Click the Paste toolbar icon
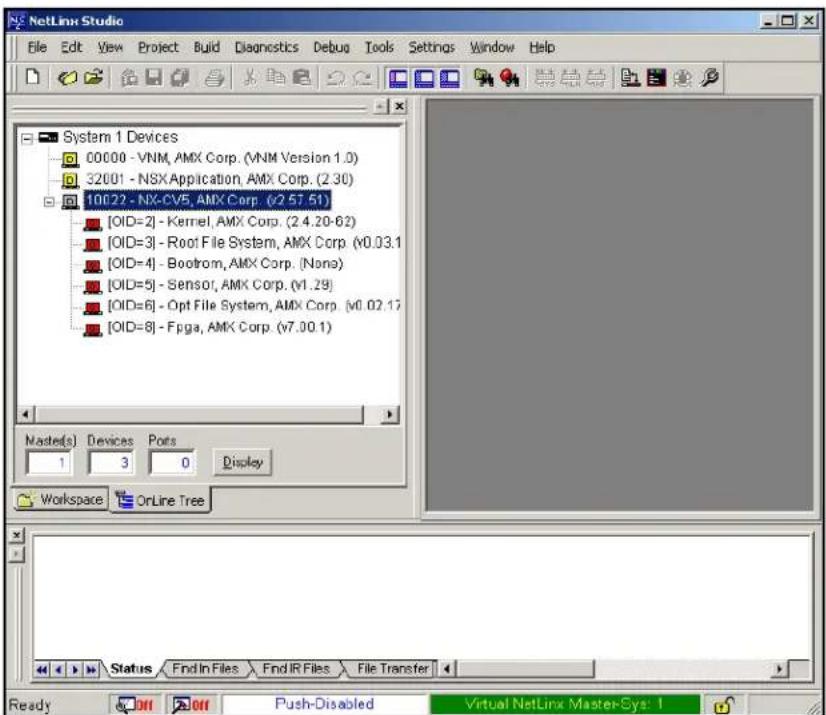The width and height of the screenshot is (826, 715). (x=301, y=78)
